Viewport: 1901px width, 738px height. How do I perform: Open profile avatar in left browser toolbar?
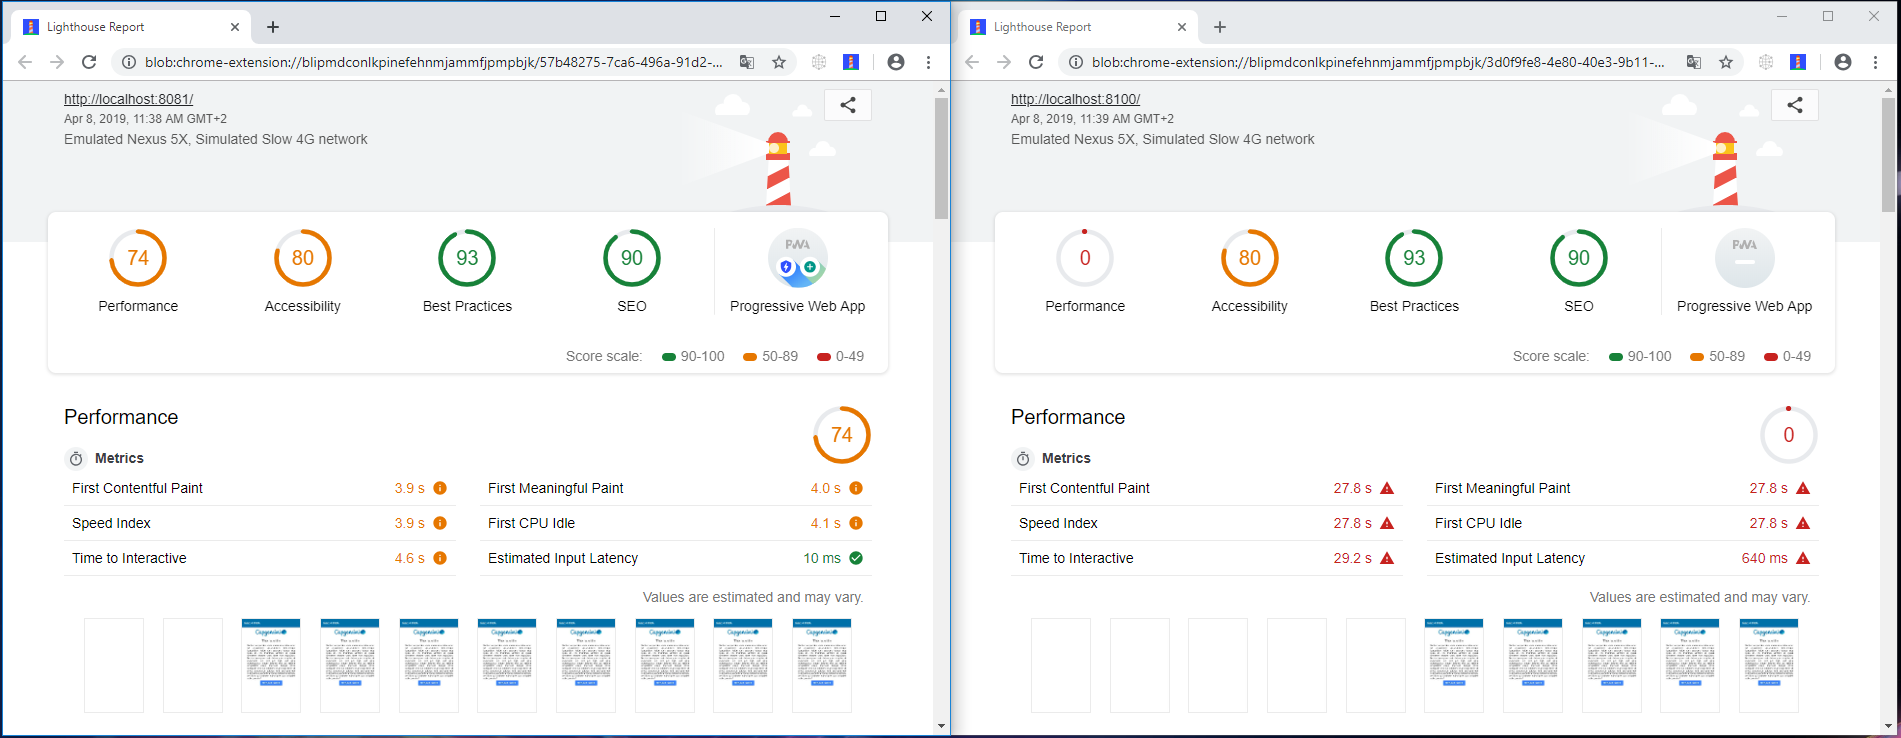896,62
